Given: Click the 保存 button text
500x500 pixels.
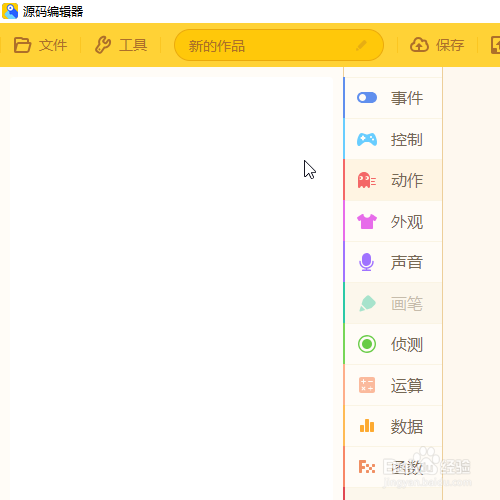Looking at the screenshot, I should 450,45.
